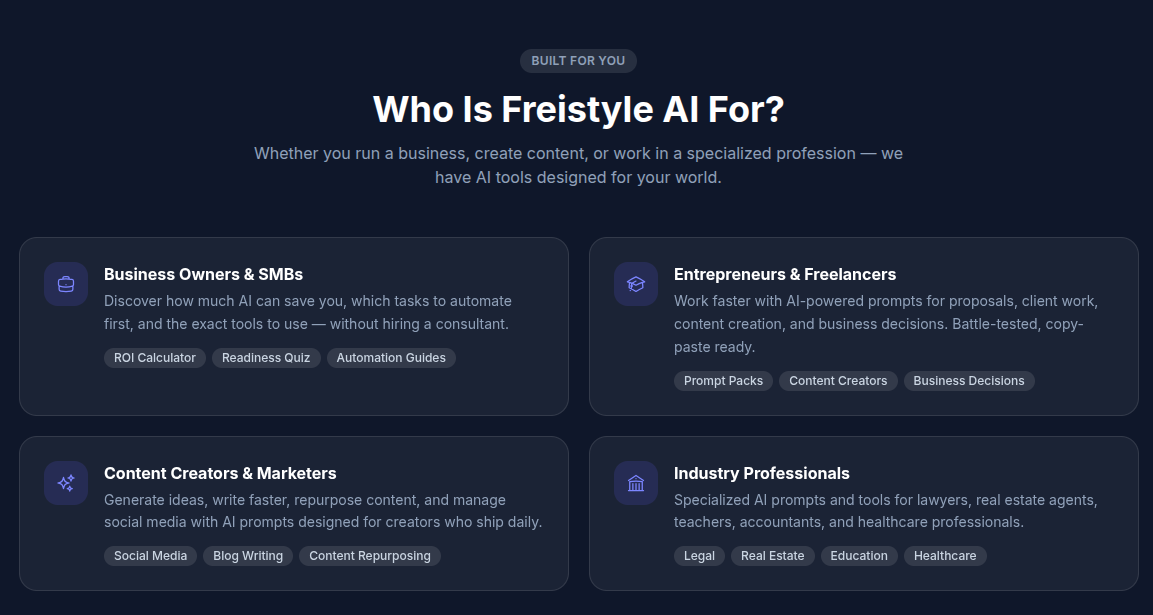Select the Prompt Packs tag
The height and width of the screenshot is (615, 1153).
pos(723,381)
